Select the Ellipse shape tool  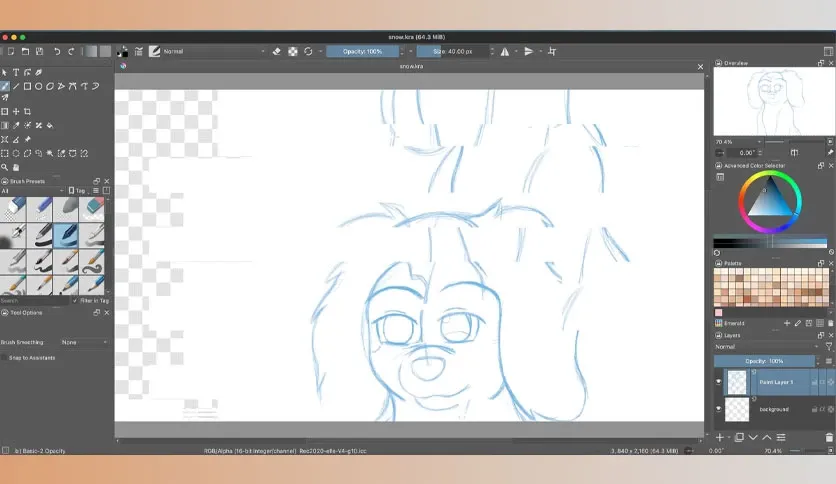click(x=38, y=86)
